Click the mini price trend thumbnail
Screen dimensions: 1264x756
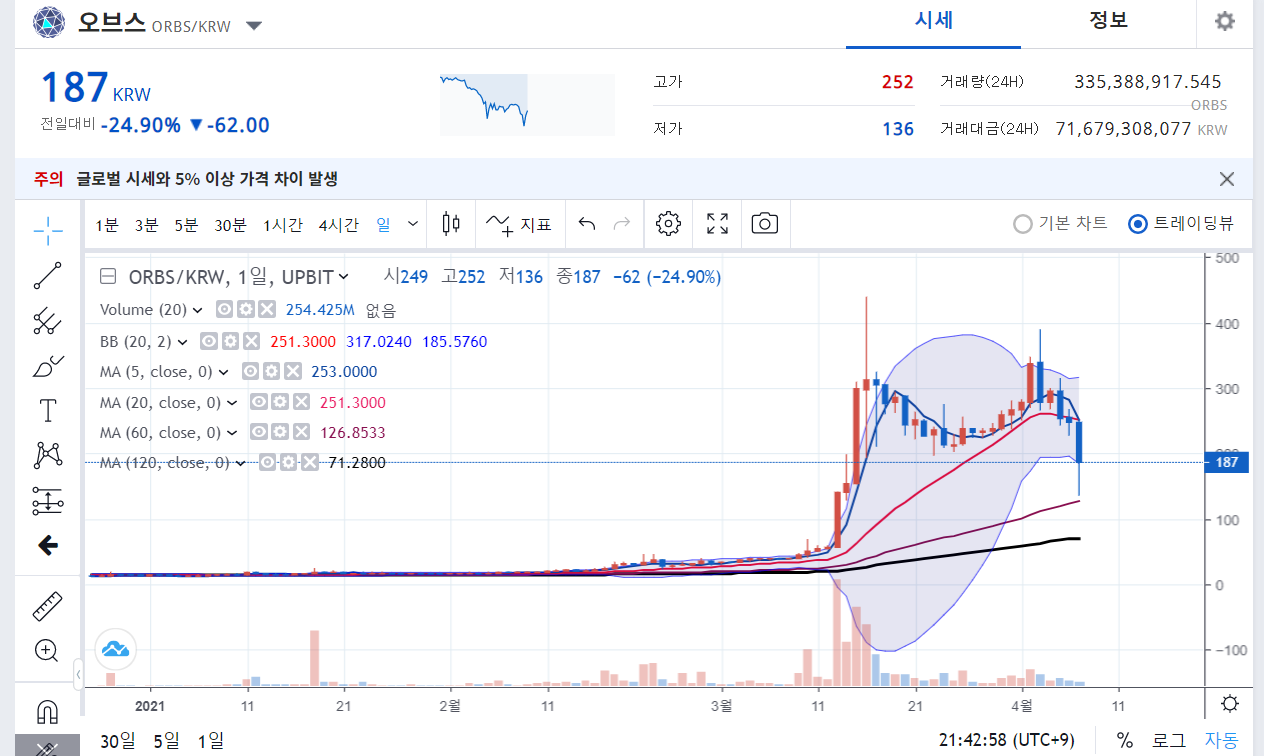coord(527,104)
